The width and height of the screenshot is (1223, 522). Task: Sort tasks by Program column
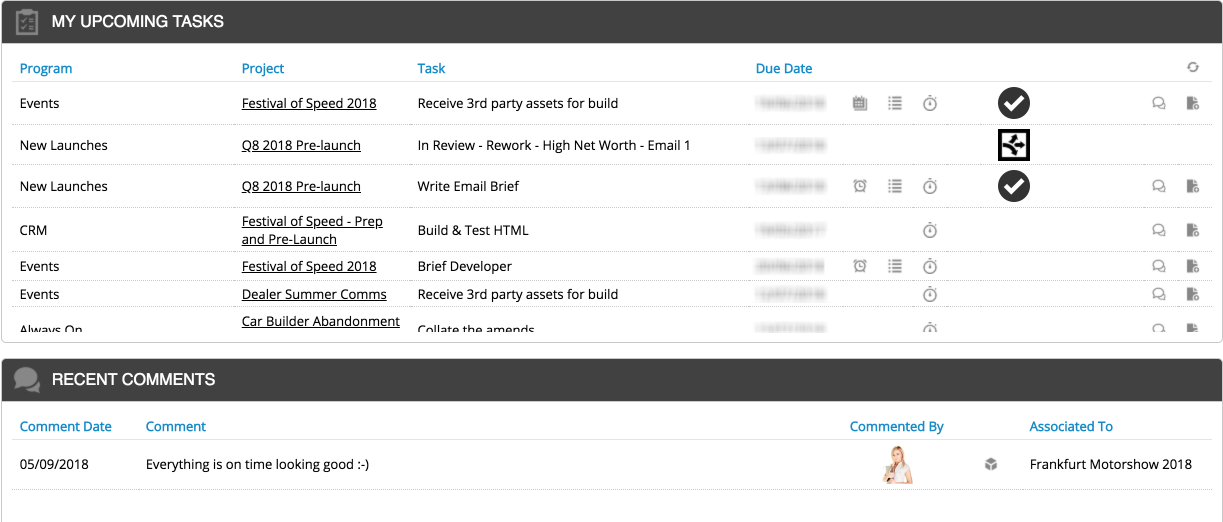[x=46, y=68]
